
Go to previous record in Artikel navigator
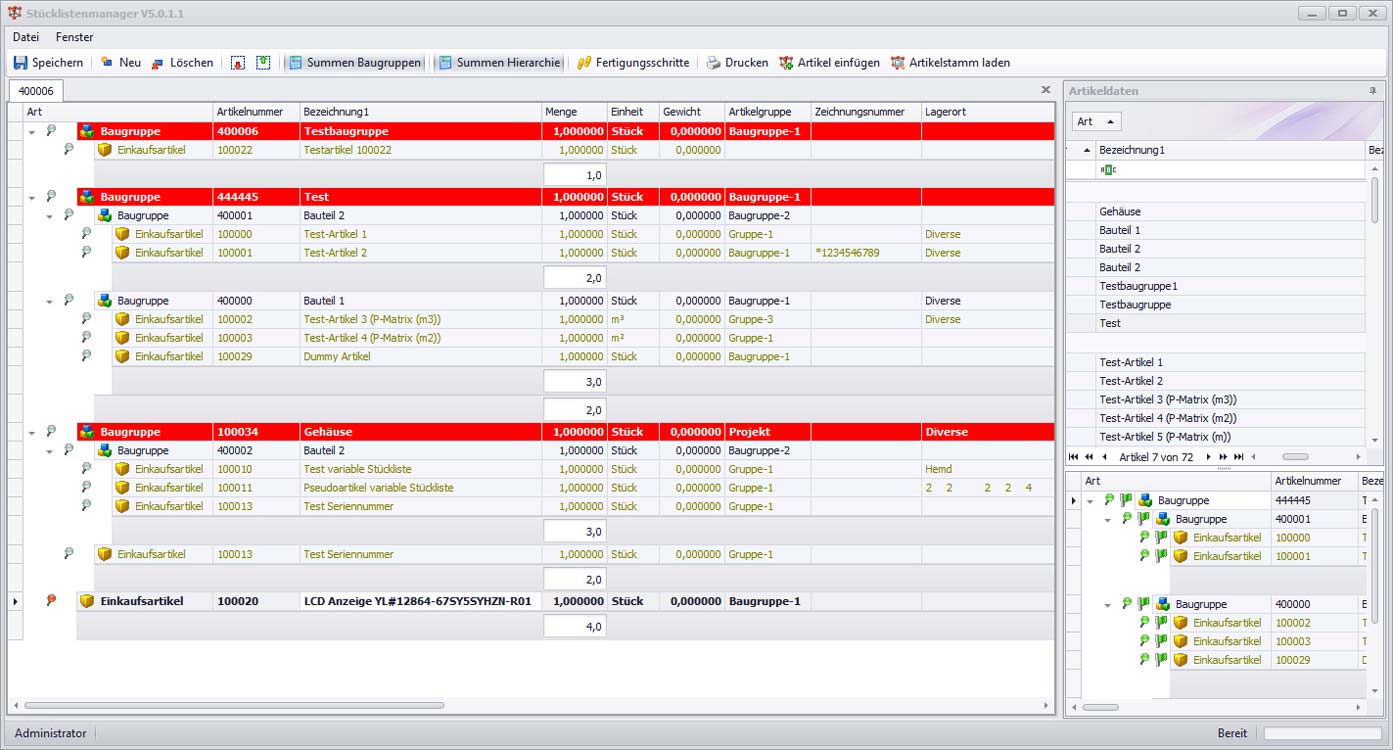(1104, 457)
